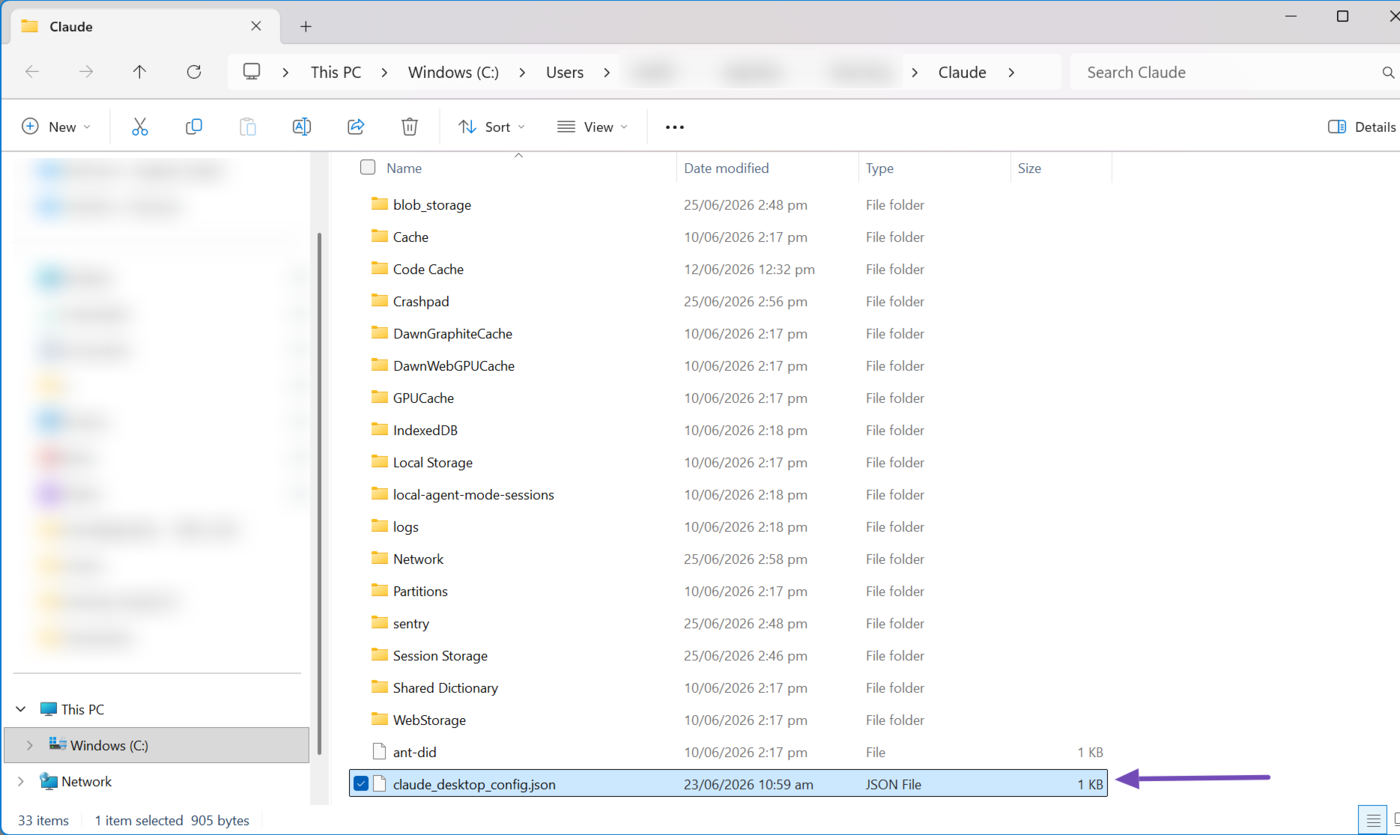This screenshot has height=835, width=1400.
Task: Click the Share icon in toolbar
Action: pos(355,127)
